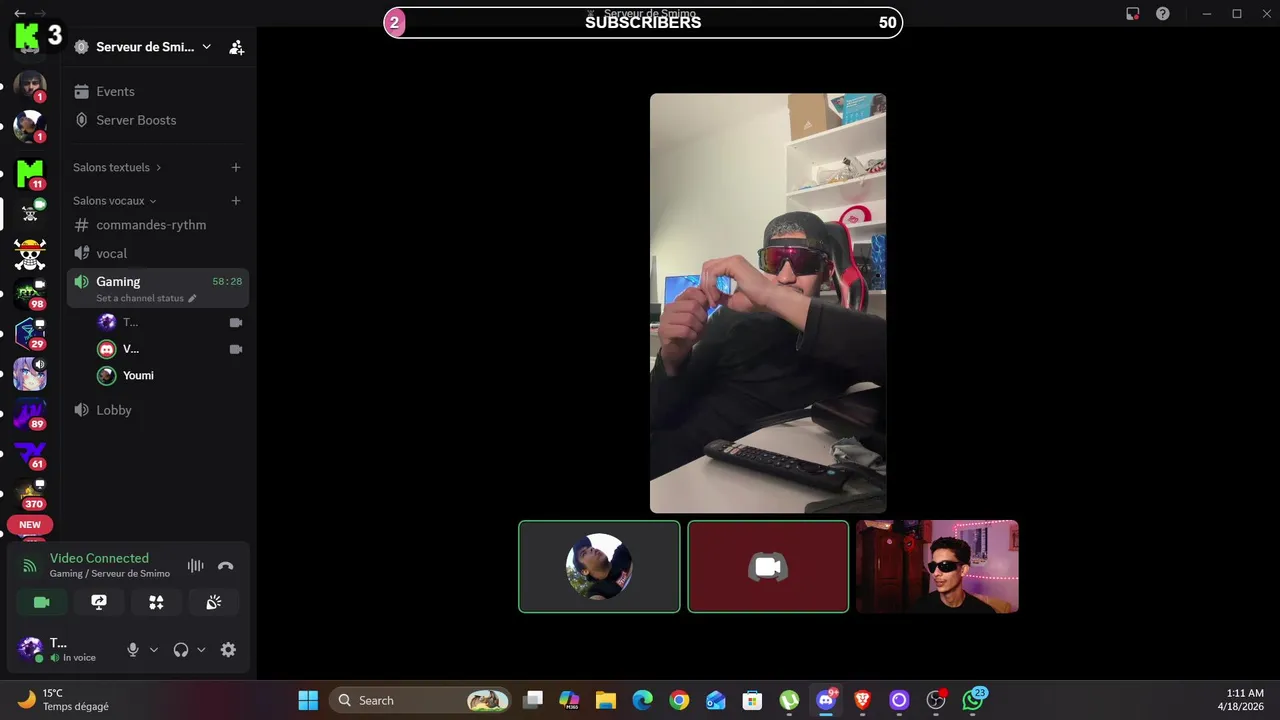The width and height of the screenshot is (1280, 720).
Task: Turn off camera with green video button
Action: coord(42,602)
